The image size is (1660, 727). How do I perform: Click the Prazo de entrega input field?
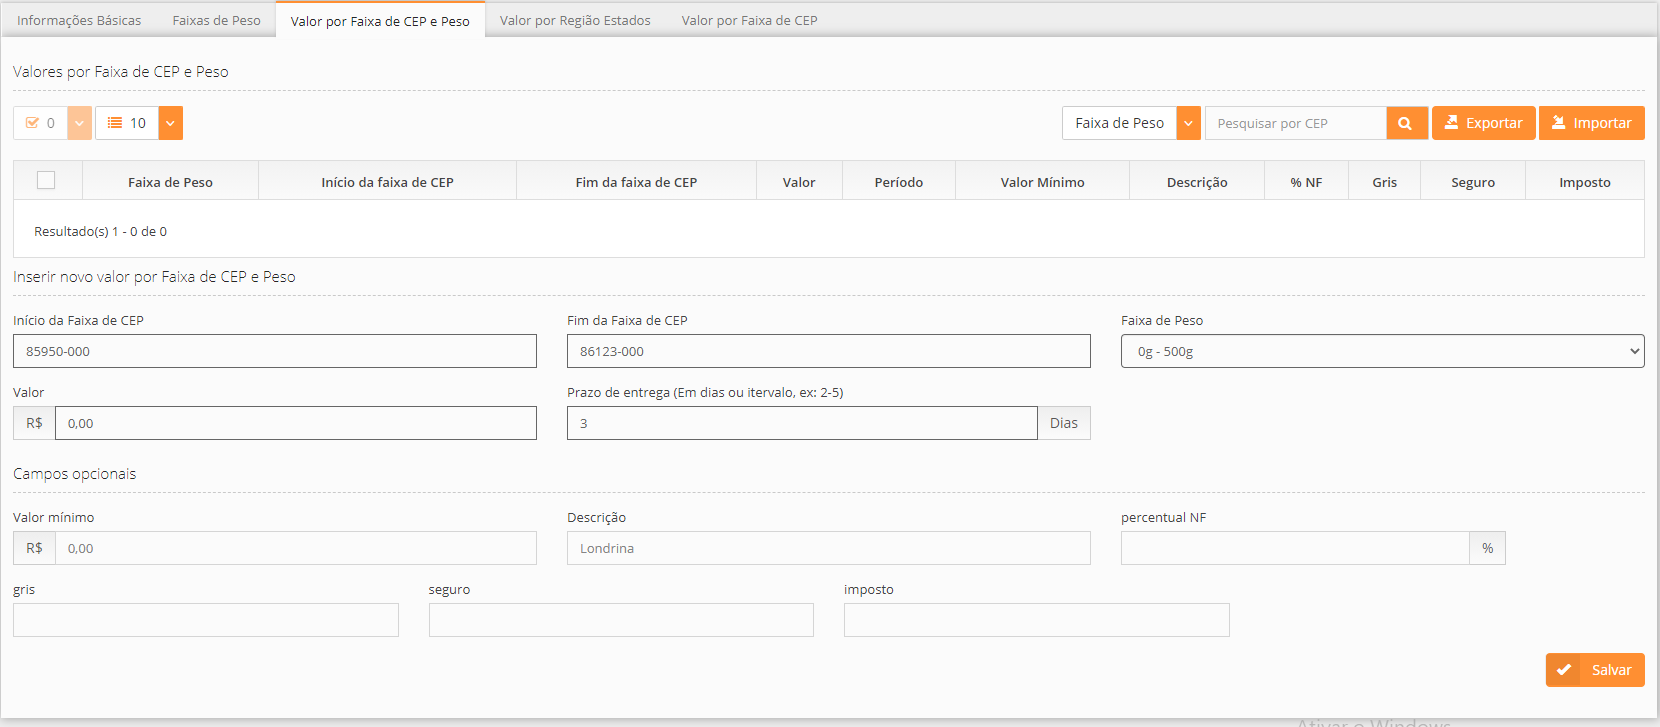(x=801, y=423)
